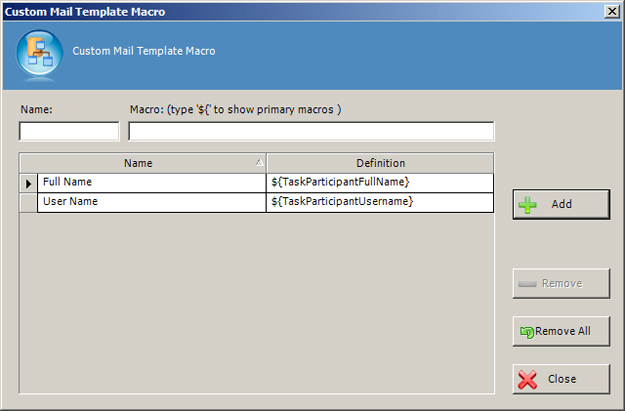Select the row marker beside Full Name
The image size is (625, 411).
point(29,183)
